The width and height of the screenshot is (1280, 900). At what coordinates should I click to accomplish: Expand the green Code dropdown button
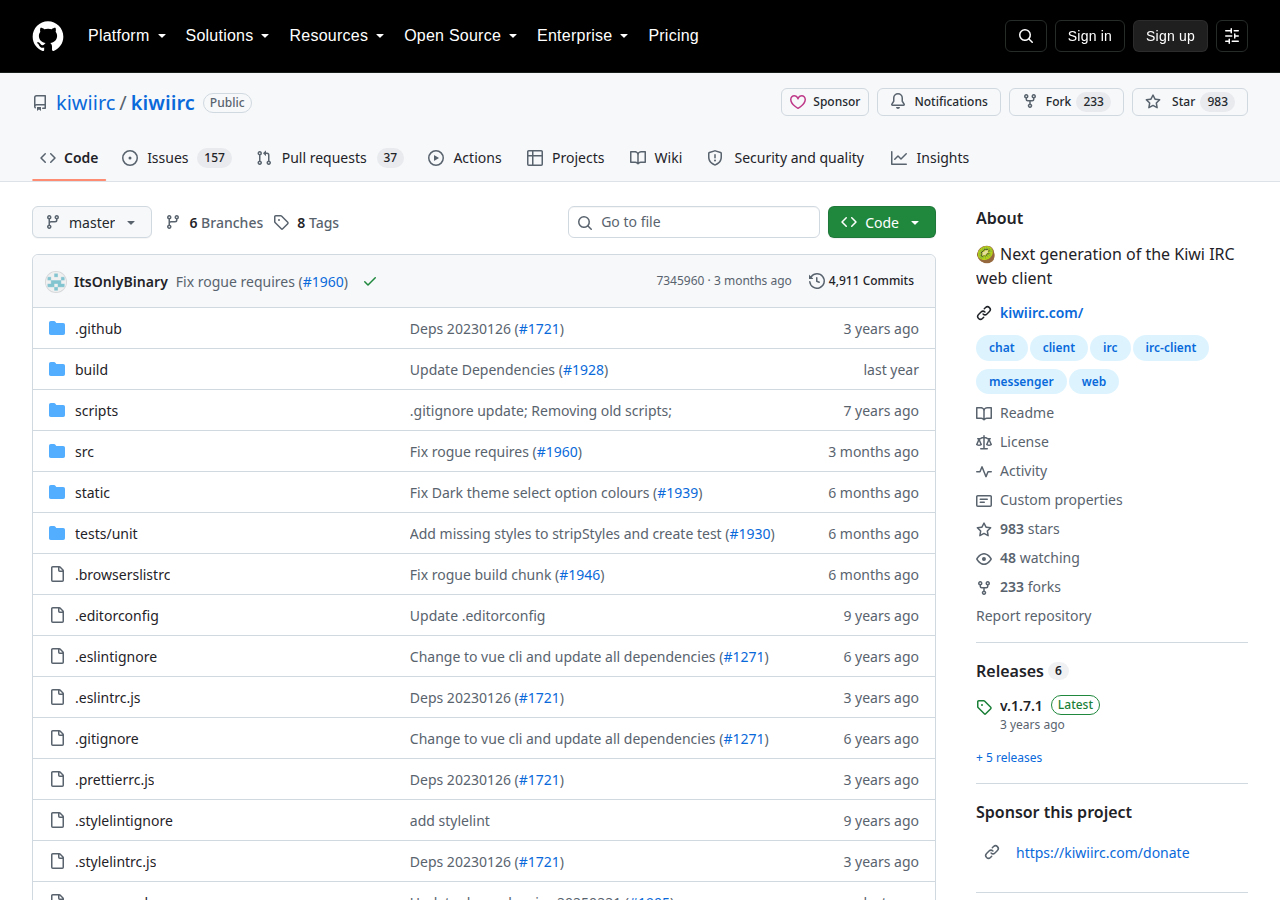[882, 222]
